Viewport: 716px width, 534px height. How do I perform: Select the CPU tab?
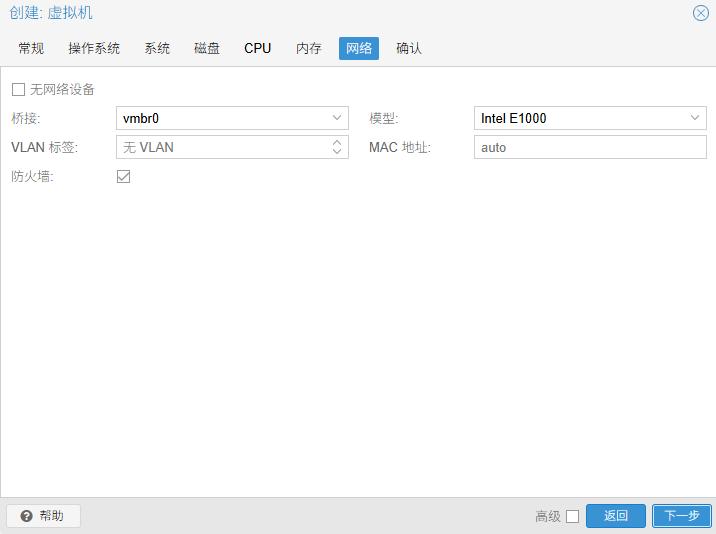(257, 48)
